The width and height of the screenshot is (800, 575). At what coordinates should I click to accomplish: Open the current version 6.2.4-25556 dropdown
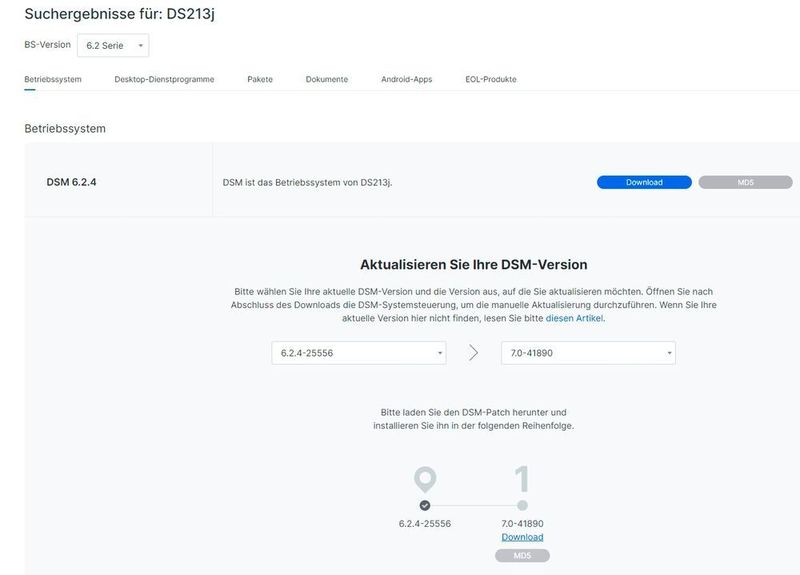(359, 353)
